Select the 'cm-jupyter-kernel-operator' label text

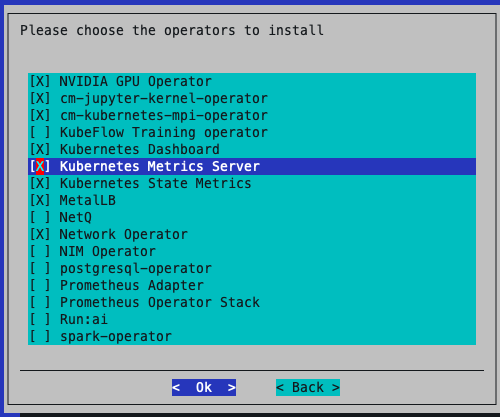coord(164,99)
